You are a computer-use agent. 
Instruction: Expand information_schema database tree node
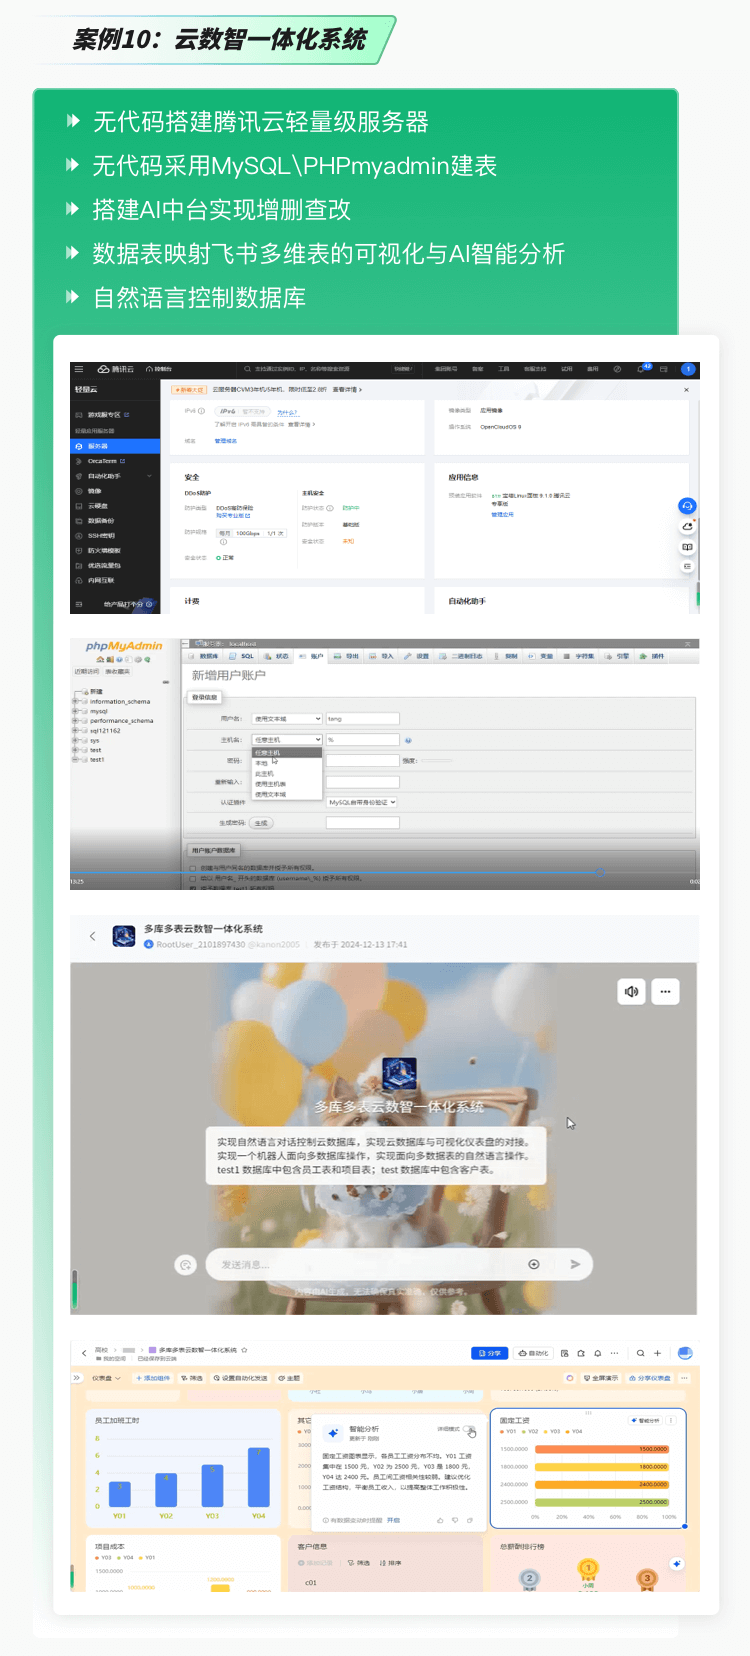(x=76, y=701)
